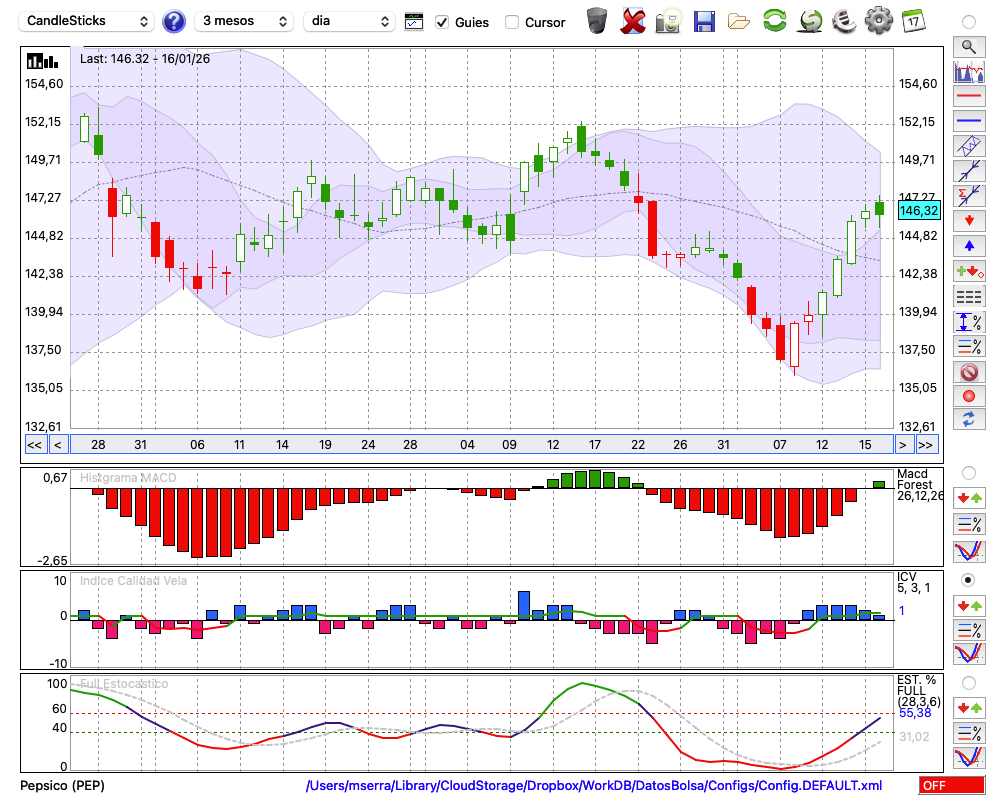Enable the Cursor checkbox
1000x800 pixels.
(x=512, y=22)
